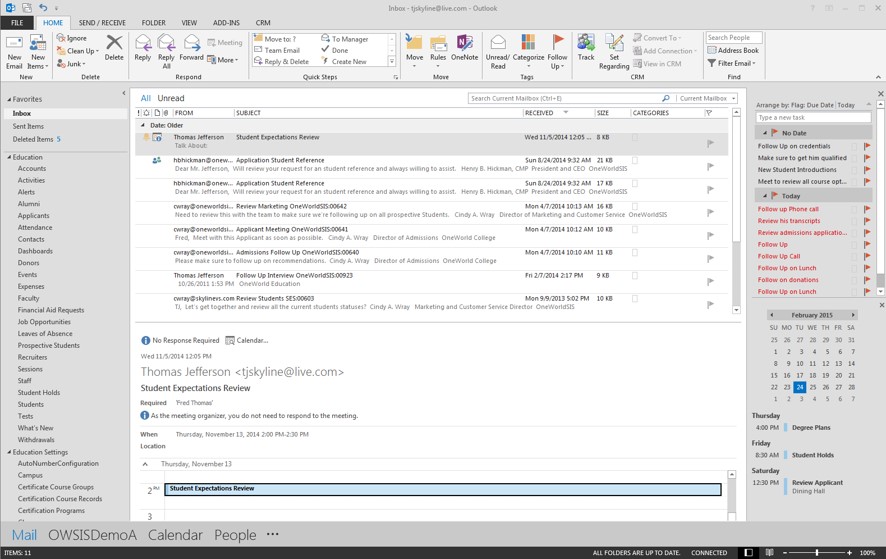Select the Team Email quick step
886x559 pixels.
[277, 50]
